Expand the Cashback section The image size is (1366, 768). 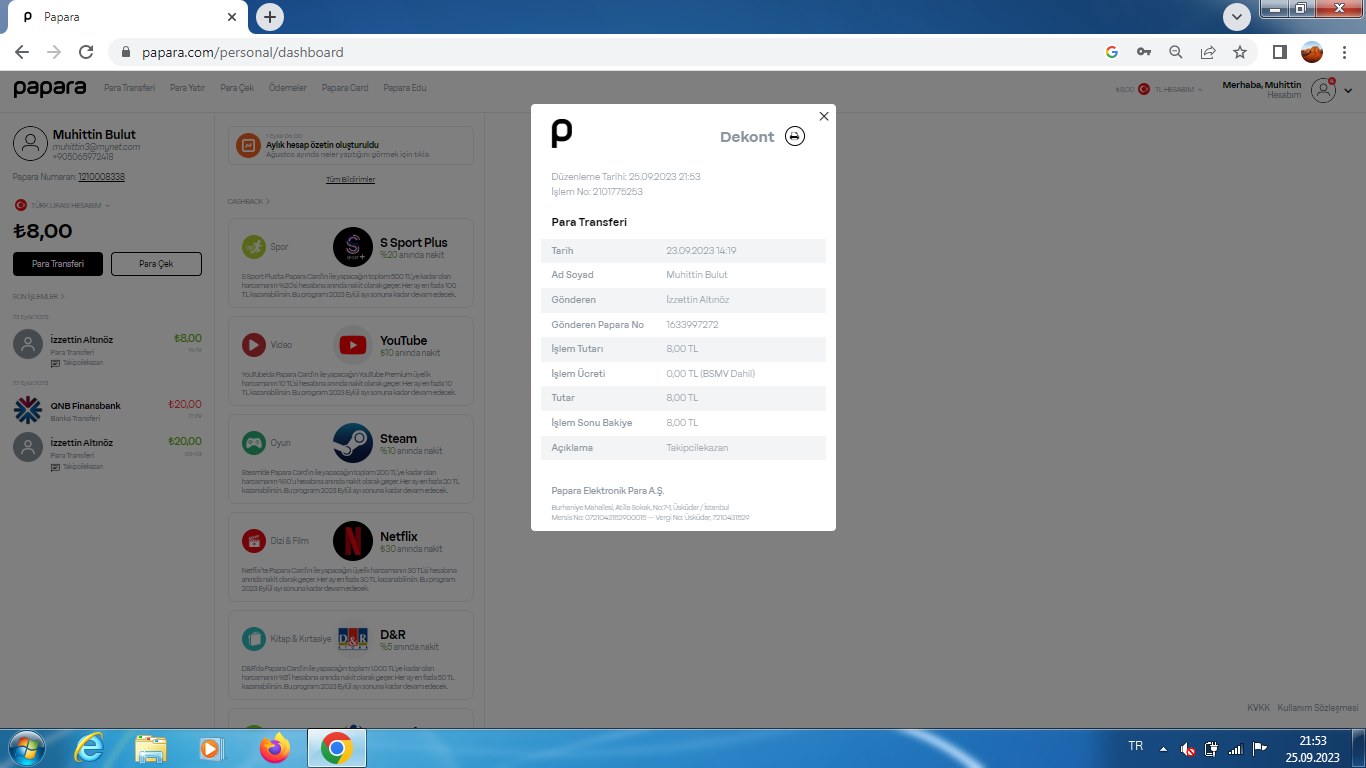(248, 201)
